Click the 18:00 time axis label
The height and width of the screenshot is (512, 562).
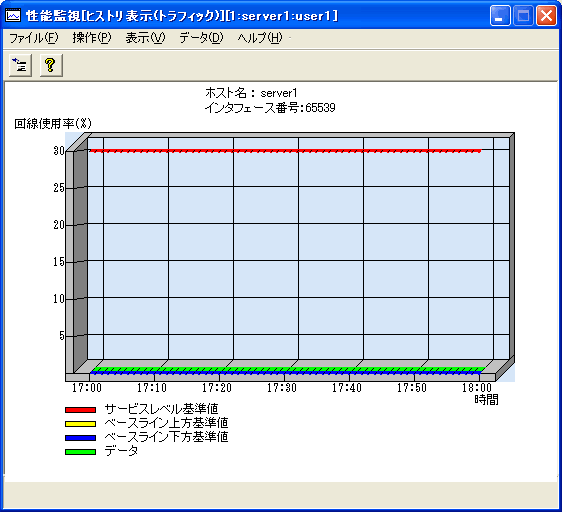point(477,388)
